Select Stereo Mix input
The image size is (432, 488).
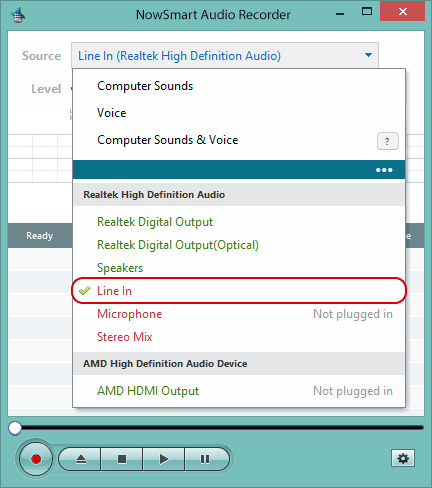click(239, 337)
